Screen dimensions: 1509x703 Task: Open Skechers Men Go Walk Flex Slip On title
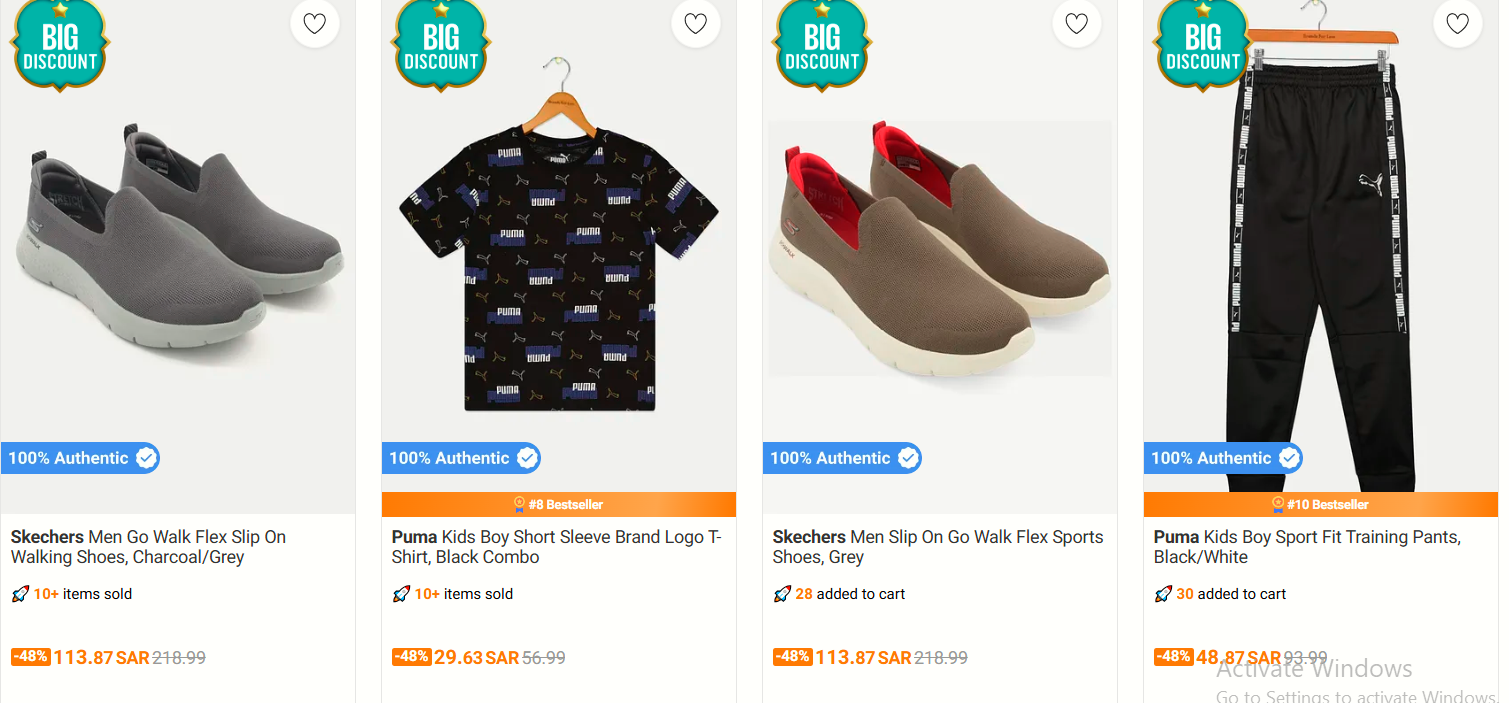point(149,547)
